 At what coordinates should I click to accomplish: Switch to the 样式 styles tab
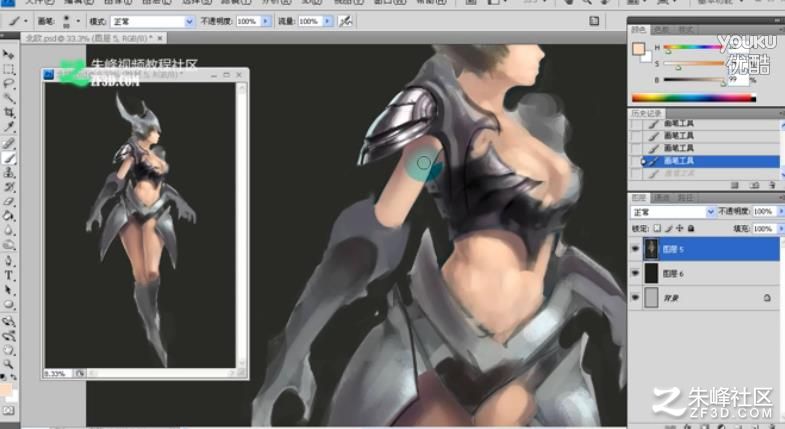(x=685, y=30)
